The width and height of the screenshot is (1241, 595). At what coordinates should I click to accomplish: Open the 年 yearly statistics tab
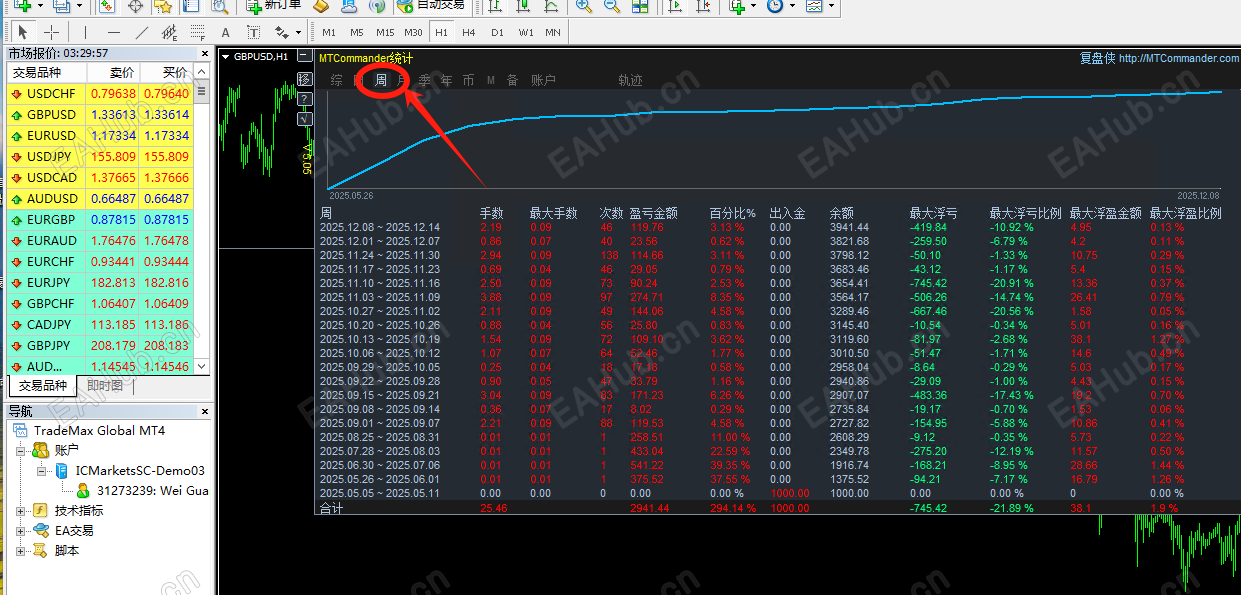point(446,80)
